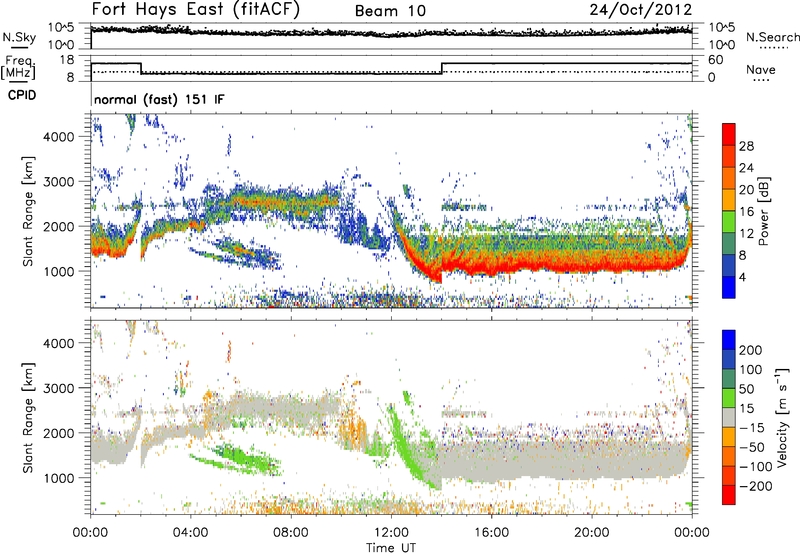Click the dotted line sample under "N.Search"

pos(773,47)
